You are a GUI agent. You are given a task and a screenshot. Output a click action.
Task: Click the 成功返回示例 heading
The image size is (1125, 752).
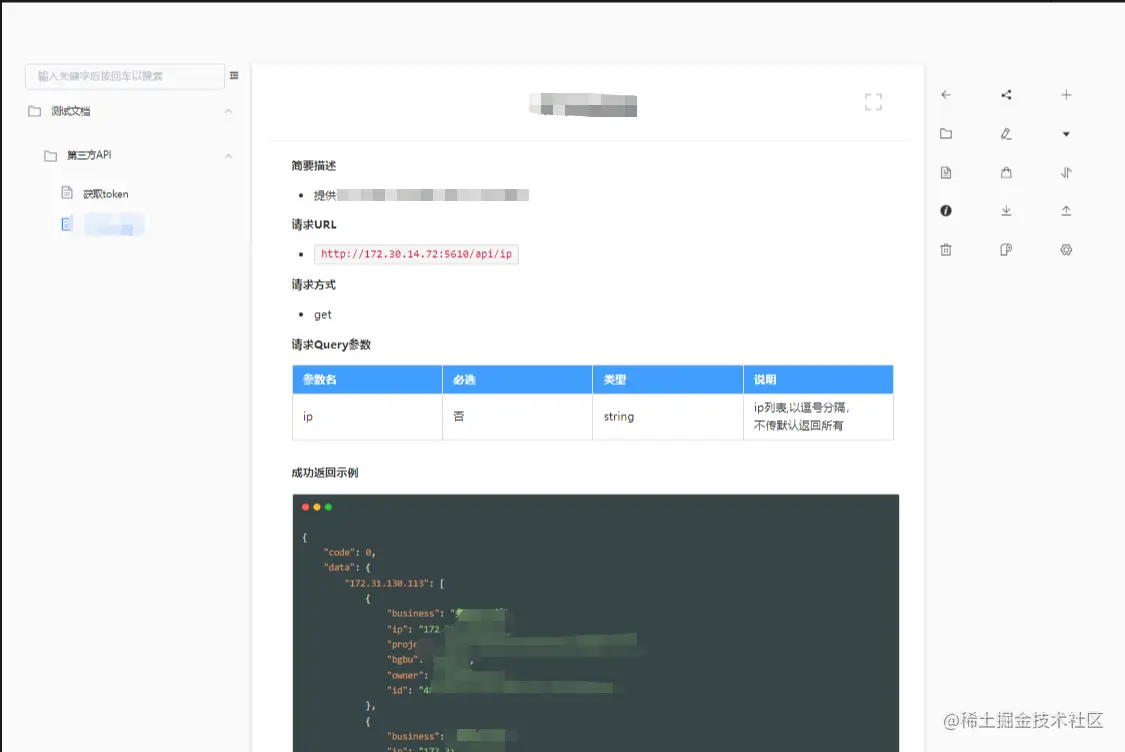point(324,473)
